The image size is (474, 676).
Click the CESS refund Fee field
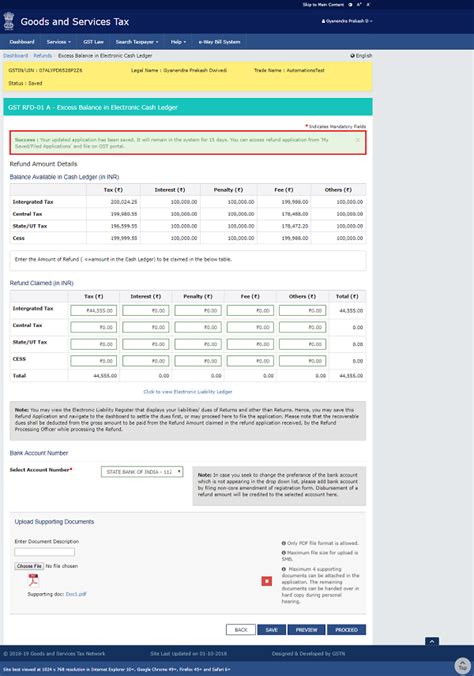[x=250, y=361]
